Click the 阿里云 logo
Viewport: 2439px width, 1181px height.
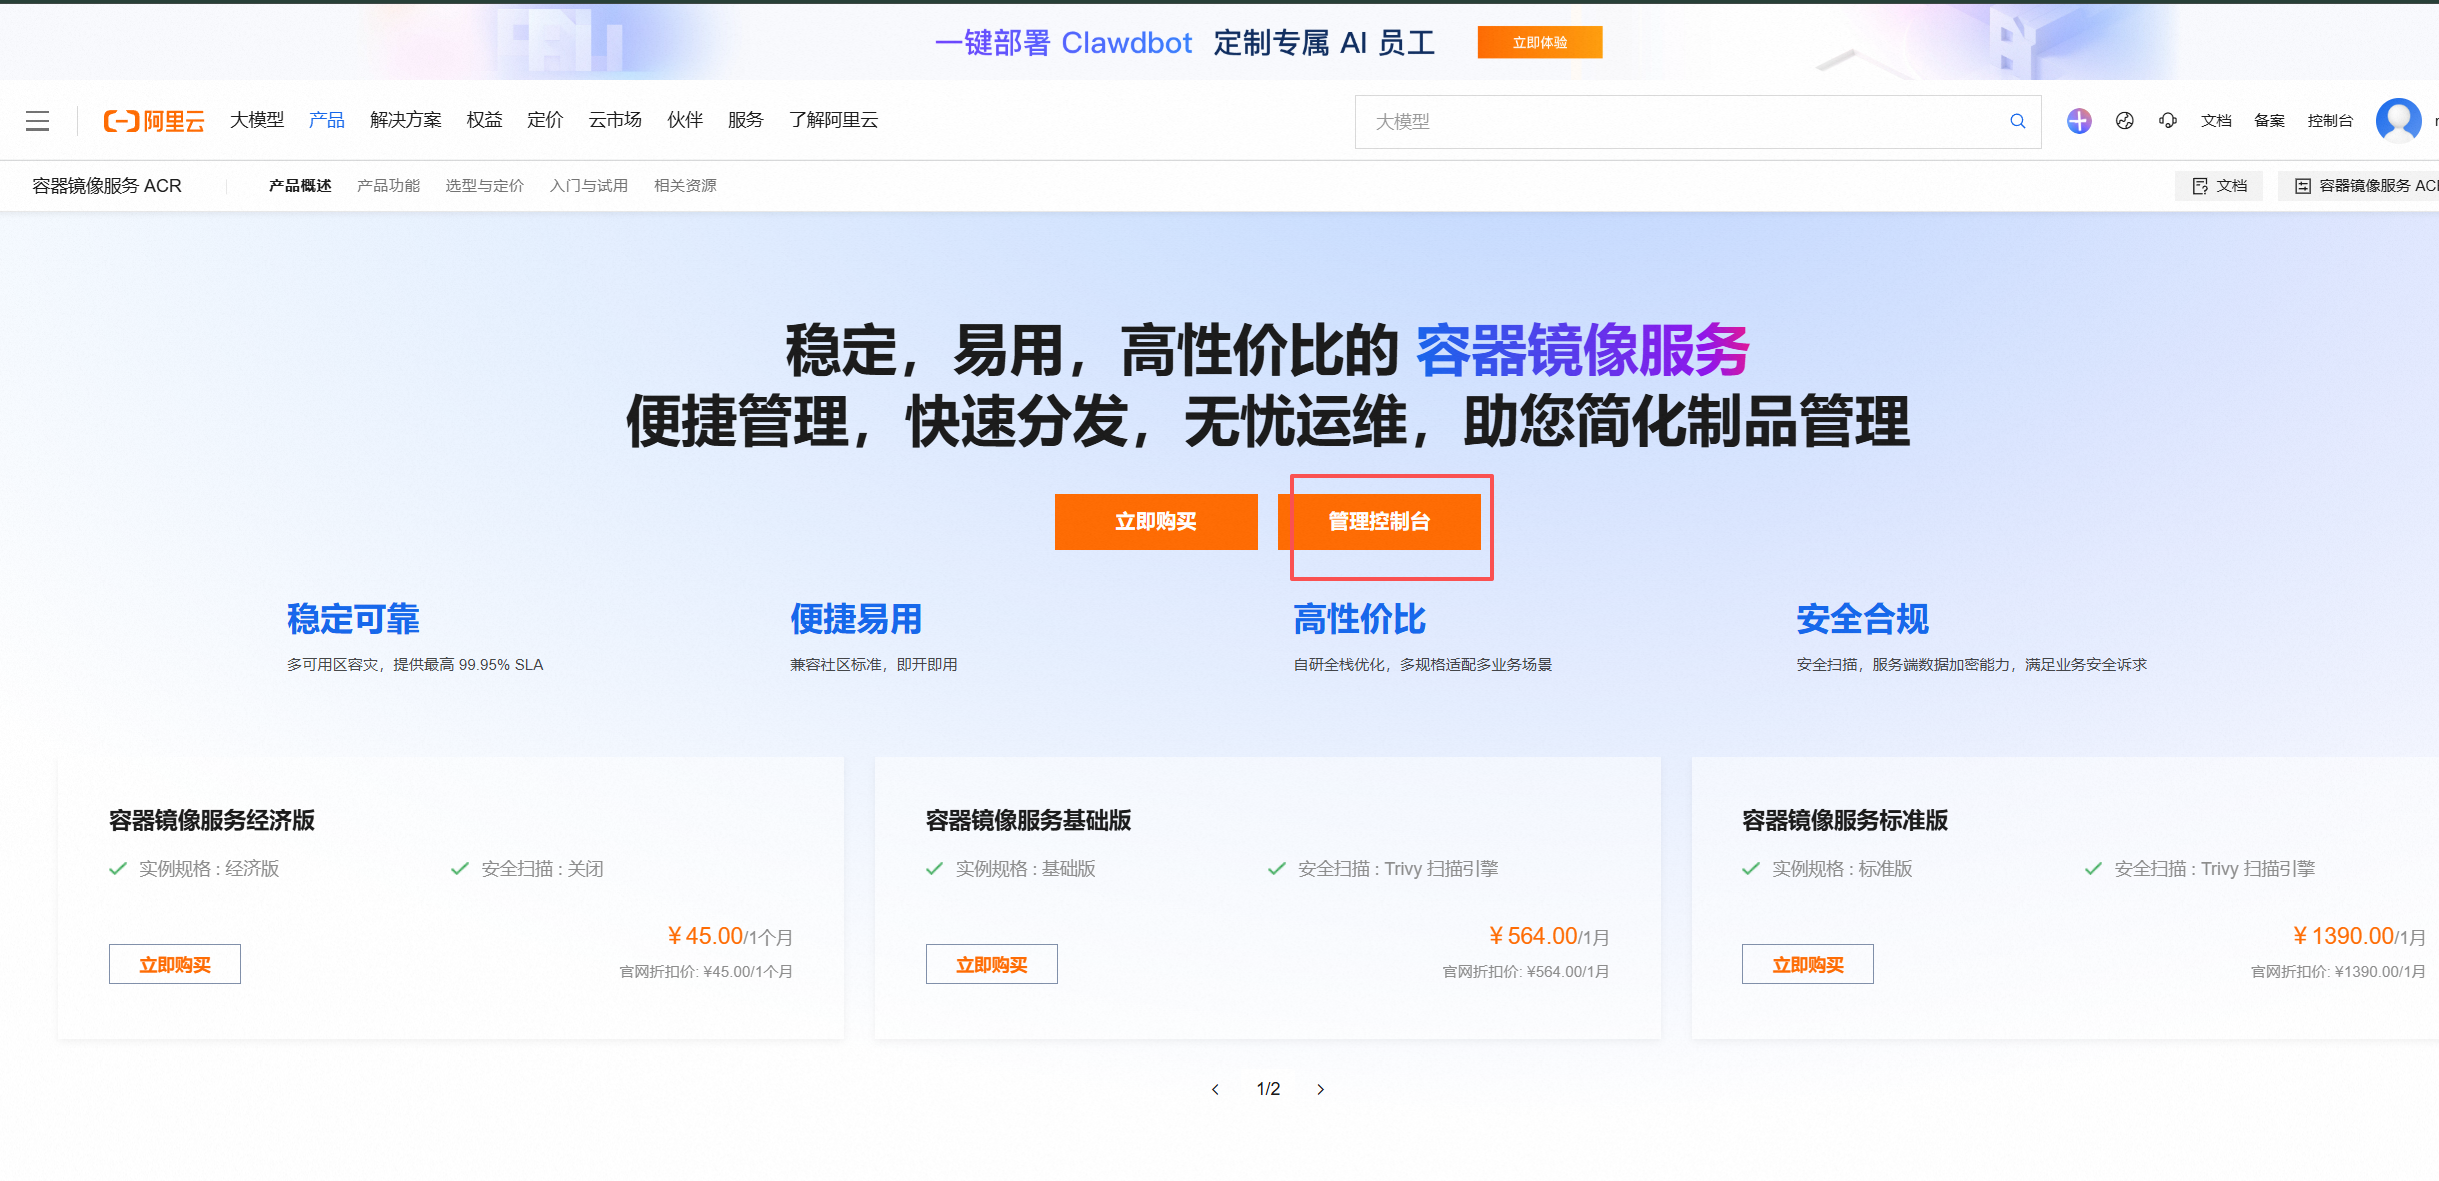point(154,121)
